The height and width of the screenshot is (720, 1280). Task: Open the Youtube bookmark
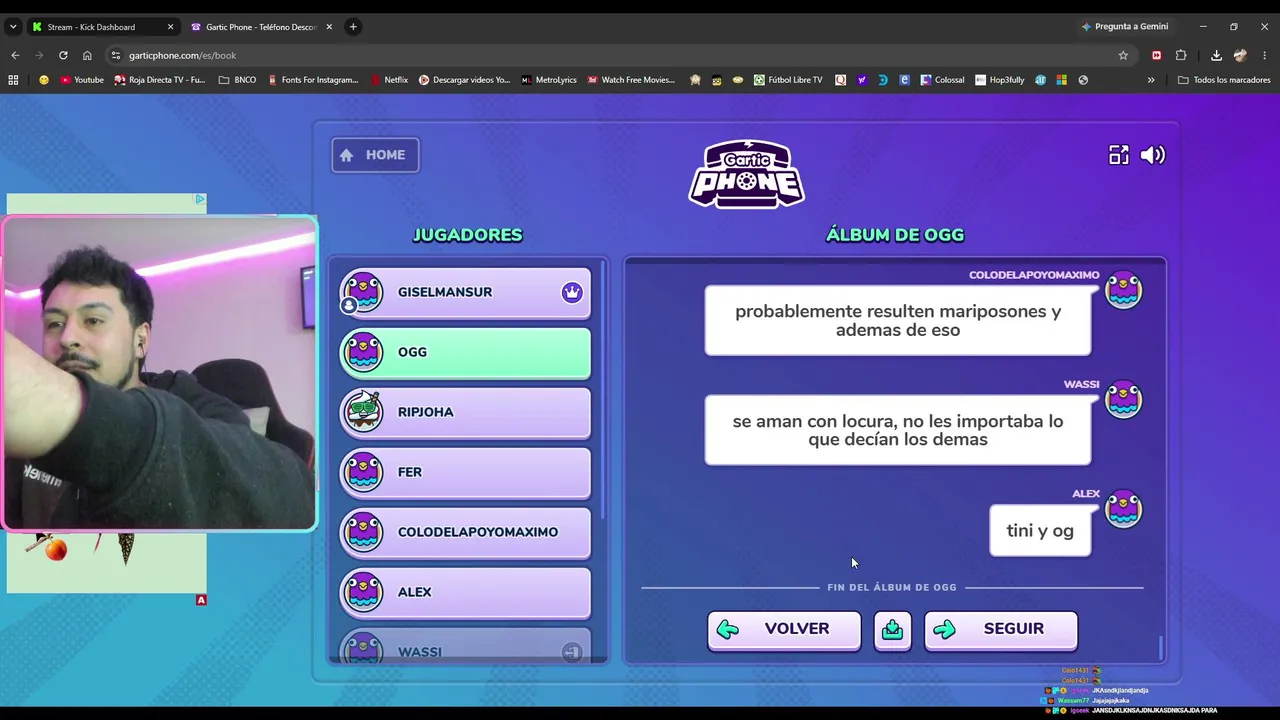82,80
